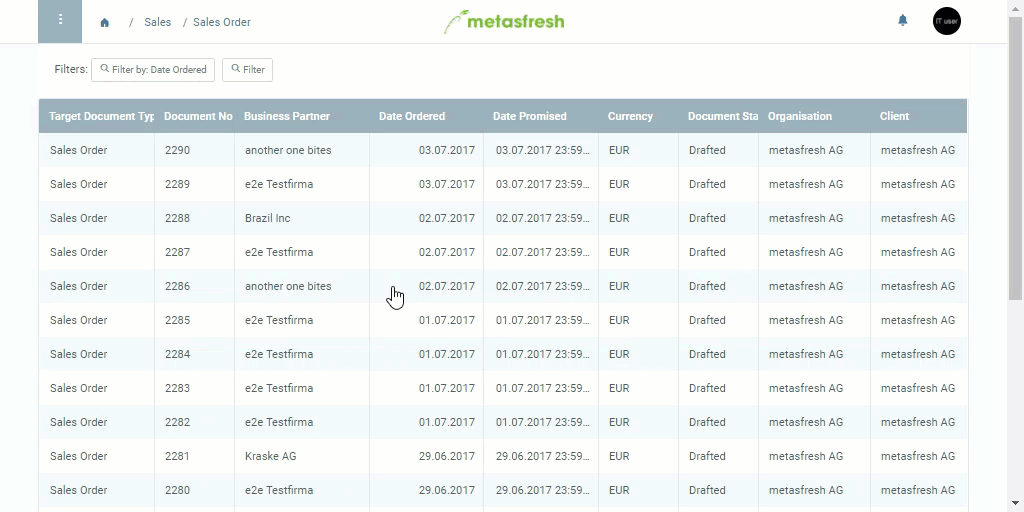
Task: Select the Kraske AG order row
Action: click(503, 456)
